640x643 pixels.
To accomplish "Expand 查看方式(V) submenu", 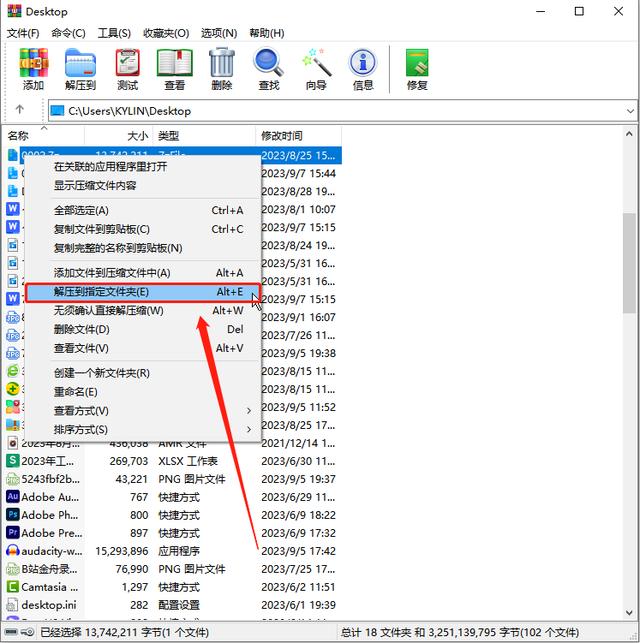I will point(150,411).
